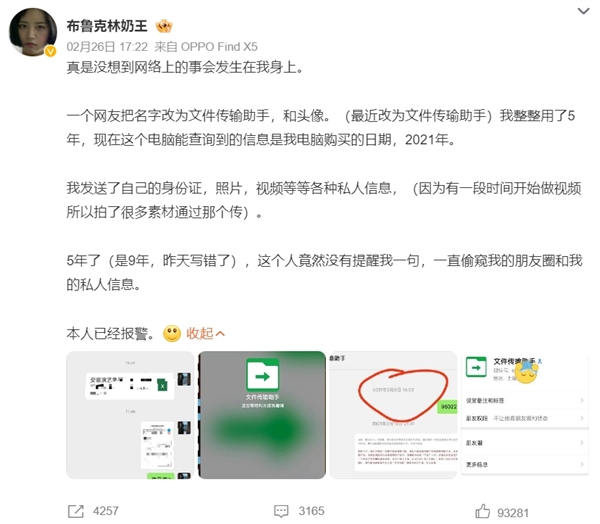Click the smiley emoji in post
600x524 pixels.
click(172, 333)
